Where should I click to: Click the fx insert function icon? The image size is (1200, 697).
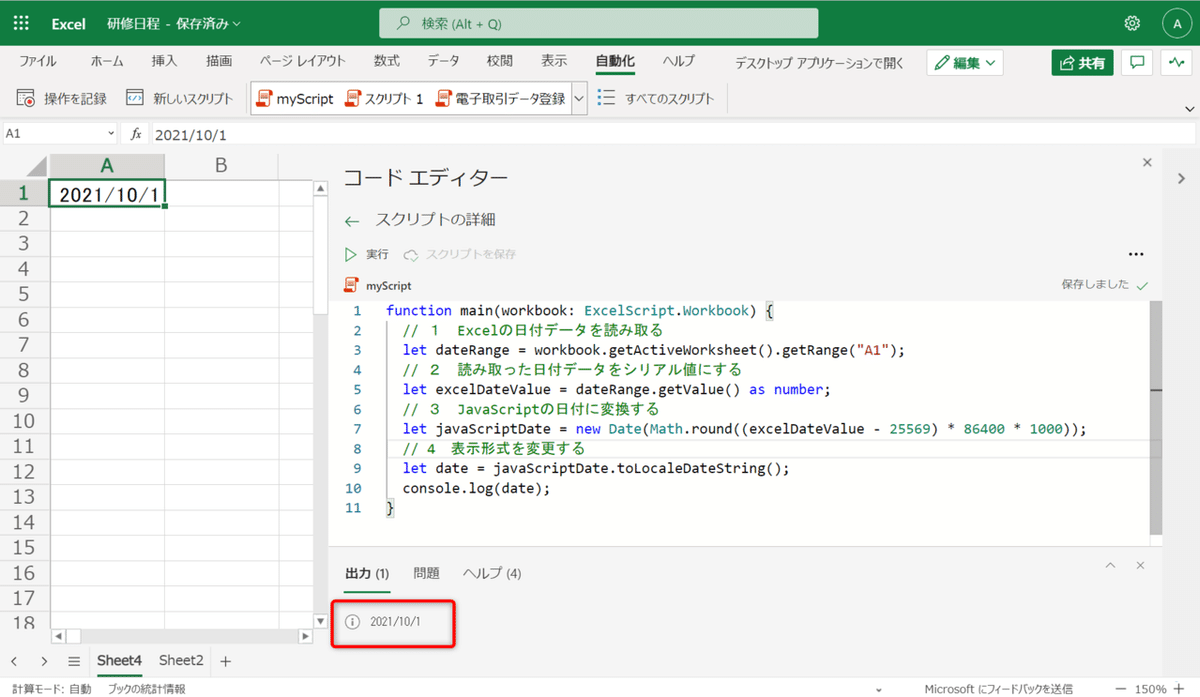pyautogui.click(x=136, y=134)
